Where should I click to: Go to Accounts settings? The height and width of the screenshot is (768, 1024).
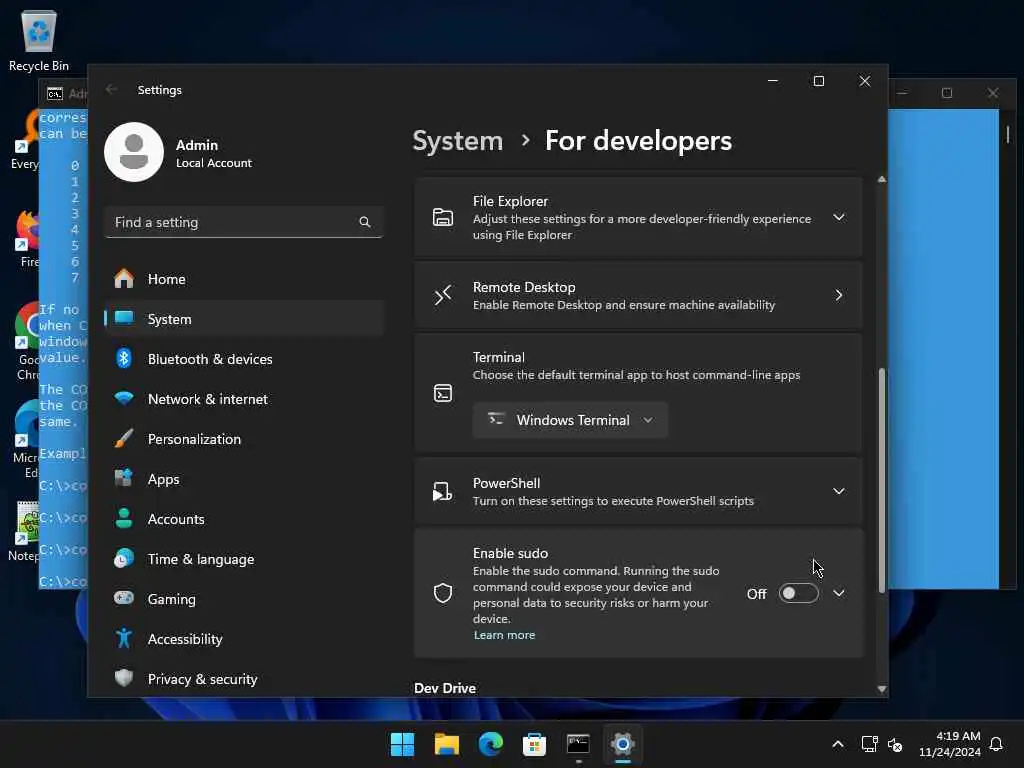click(x=244, y=519)
